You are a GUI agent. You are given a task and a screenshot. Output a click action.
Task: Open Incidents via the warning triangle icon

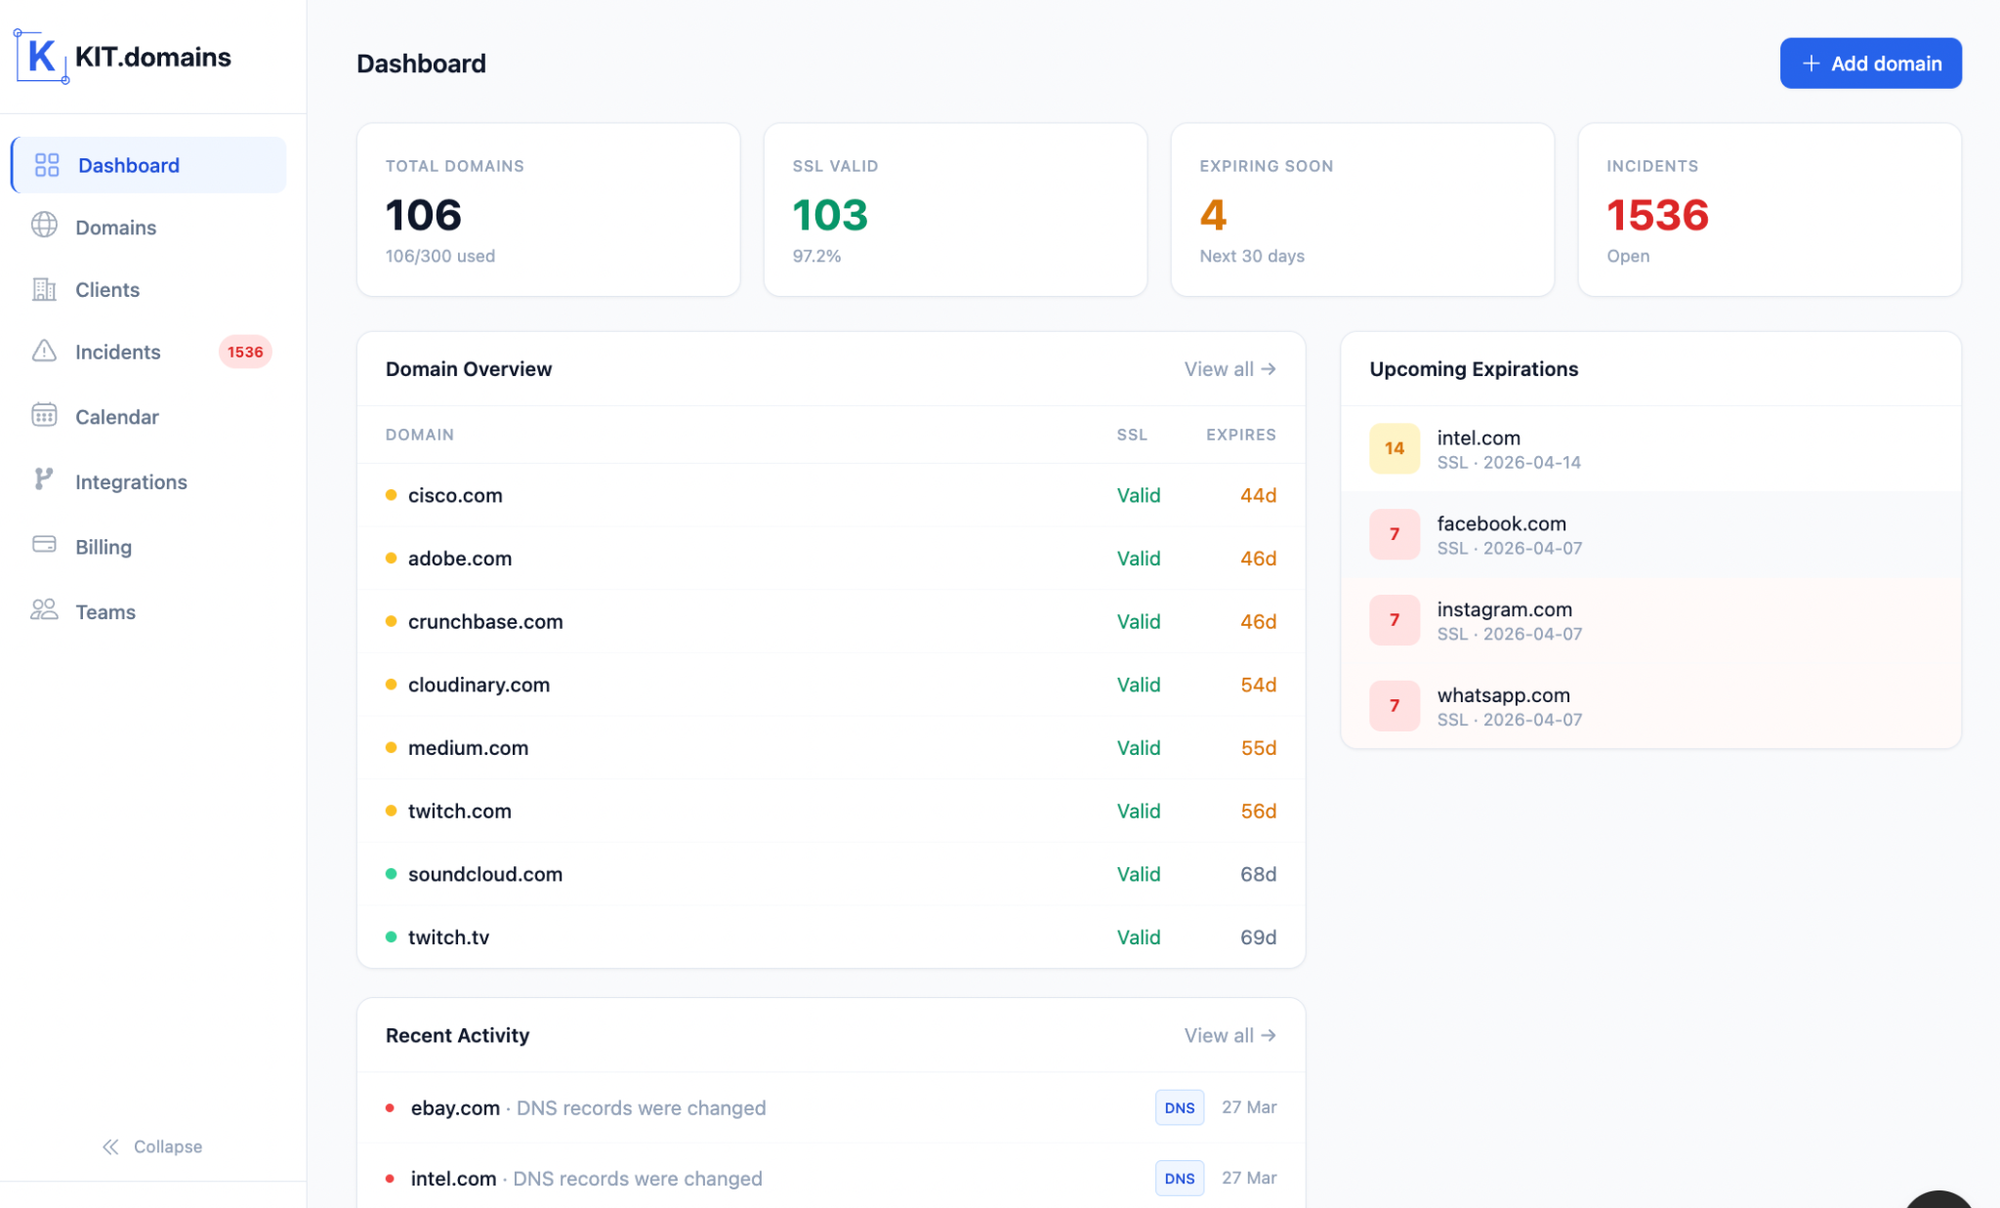coord(44,352)
